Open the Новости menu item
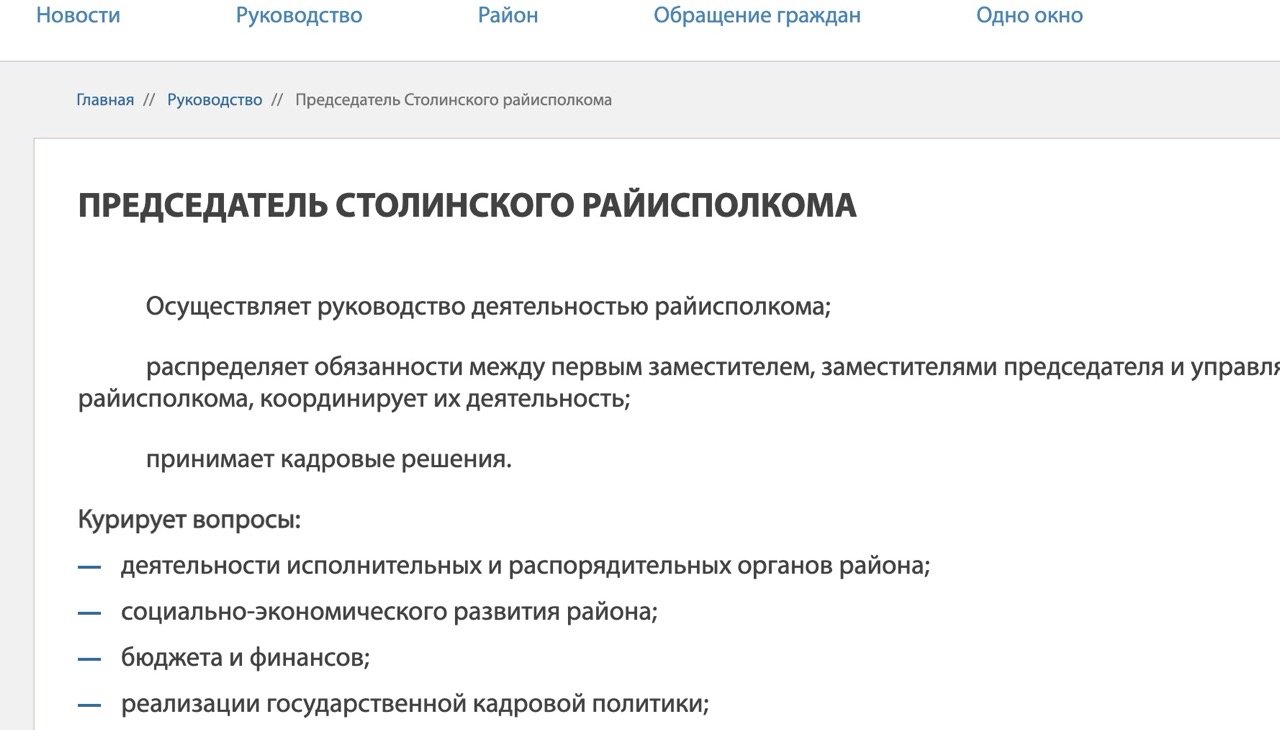1280x730 pixels. click(77, 15)
